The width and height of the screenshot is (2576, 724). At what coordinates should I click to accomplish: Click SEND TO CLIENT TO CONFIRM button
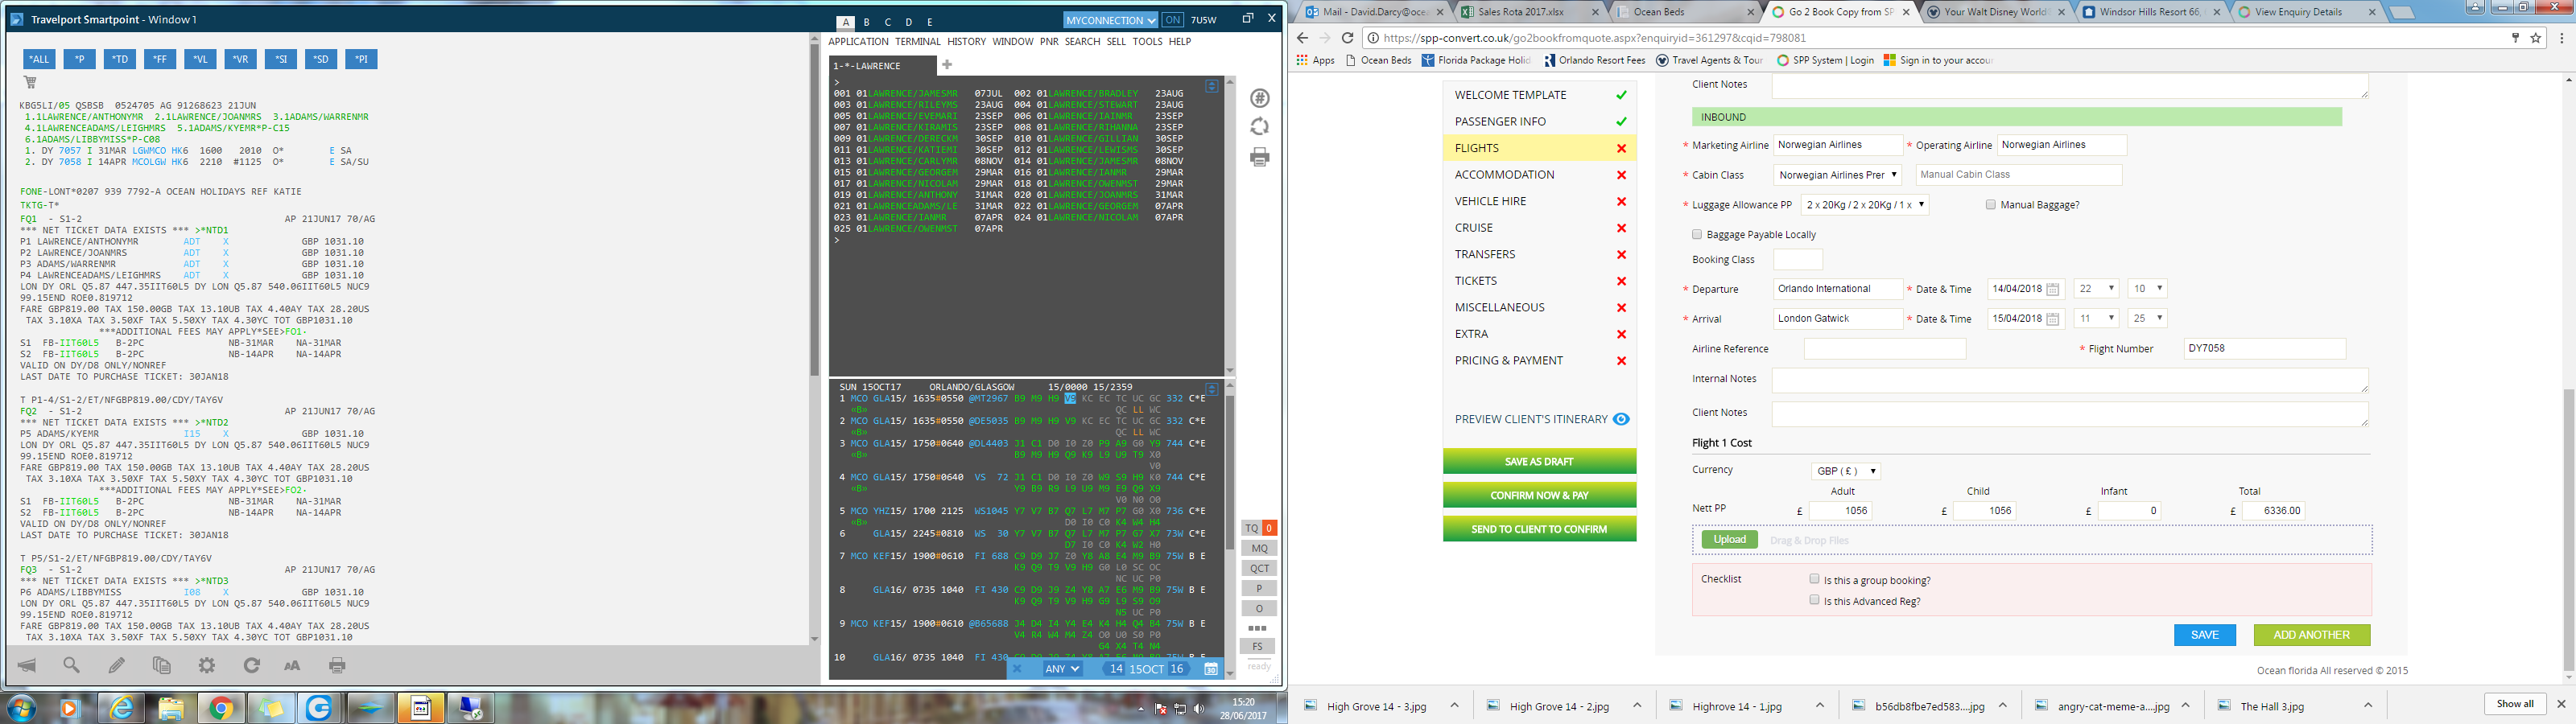(x=1539, y=530)
